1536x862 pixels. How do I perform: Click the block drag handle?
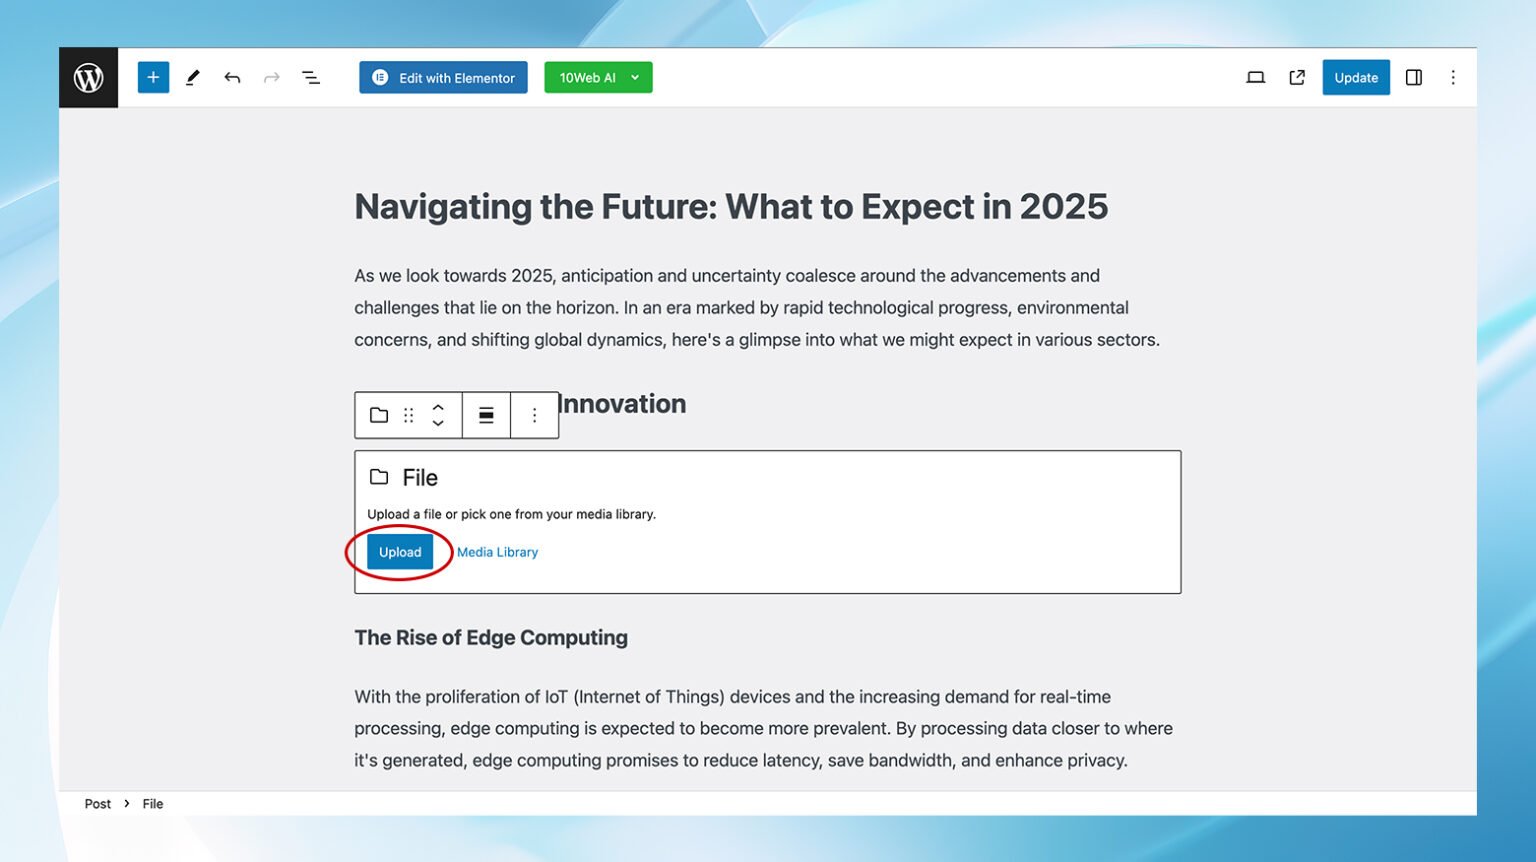pos(408,415)
